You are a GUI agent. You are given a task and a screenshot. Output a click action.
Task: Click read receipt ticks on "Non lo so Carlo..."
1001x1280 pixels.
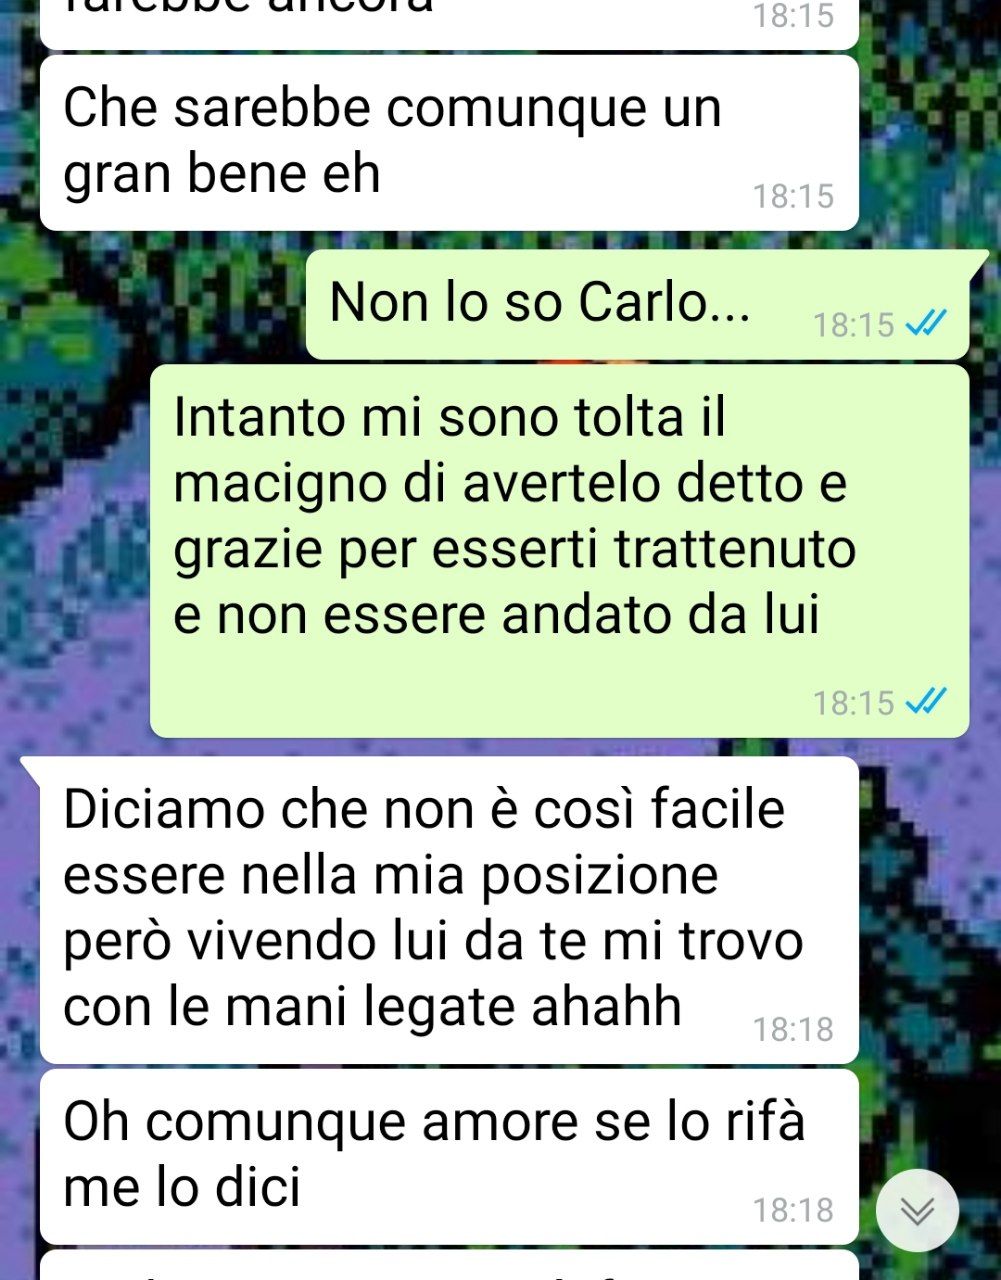[x=925, y=324]
